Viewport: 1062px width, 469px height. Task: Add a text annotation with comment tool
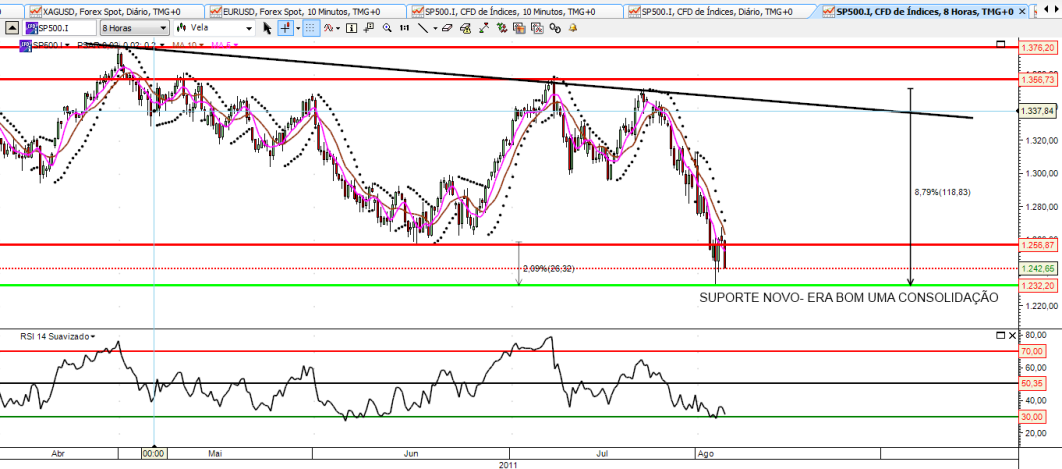(368, 28)
